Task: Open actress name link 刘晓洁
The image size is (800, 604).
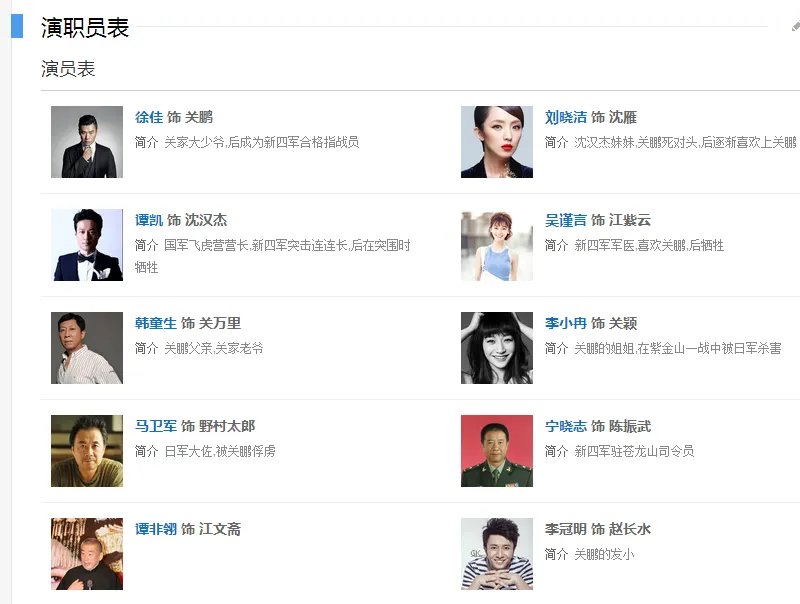Action: [x=566, y=117]
